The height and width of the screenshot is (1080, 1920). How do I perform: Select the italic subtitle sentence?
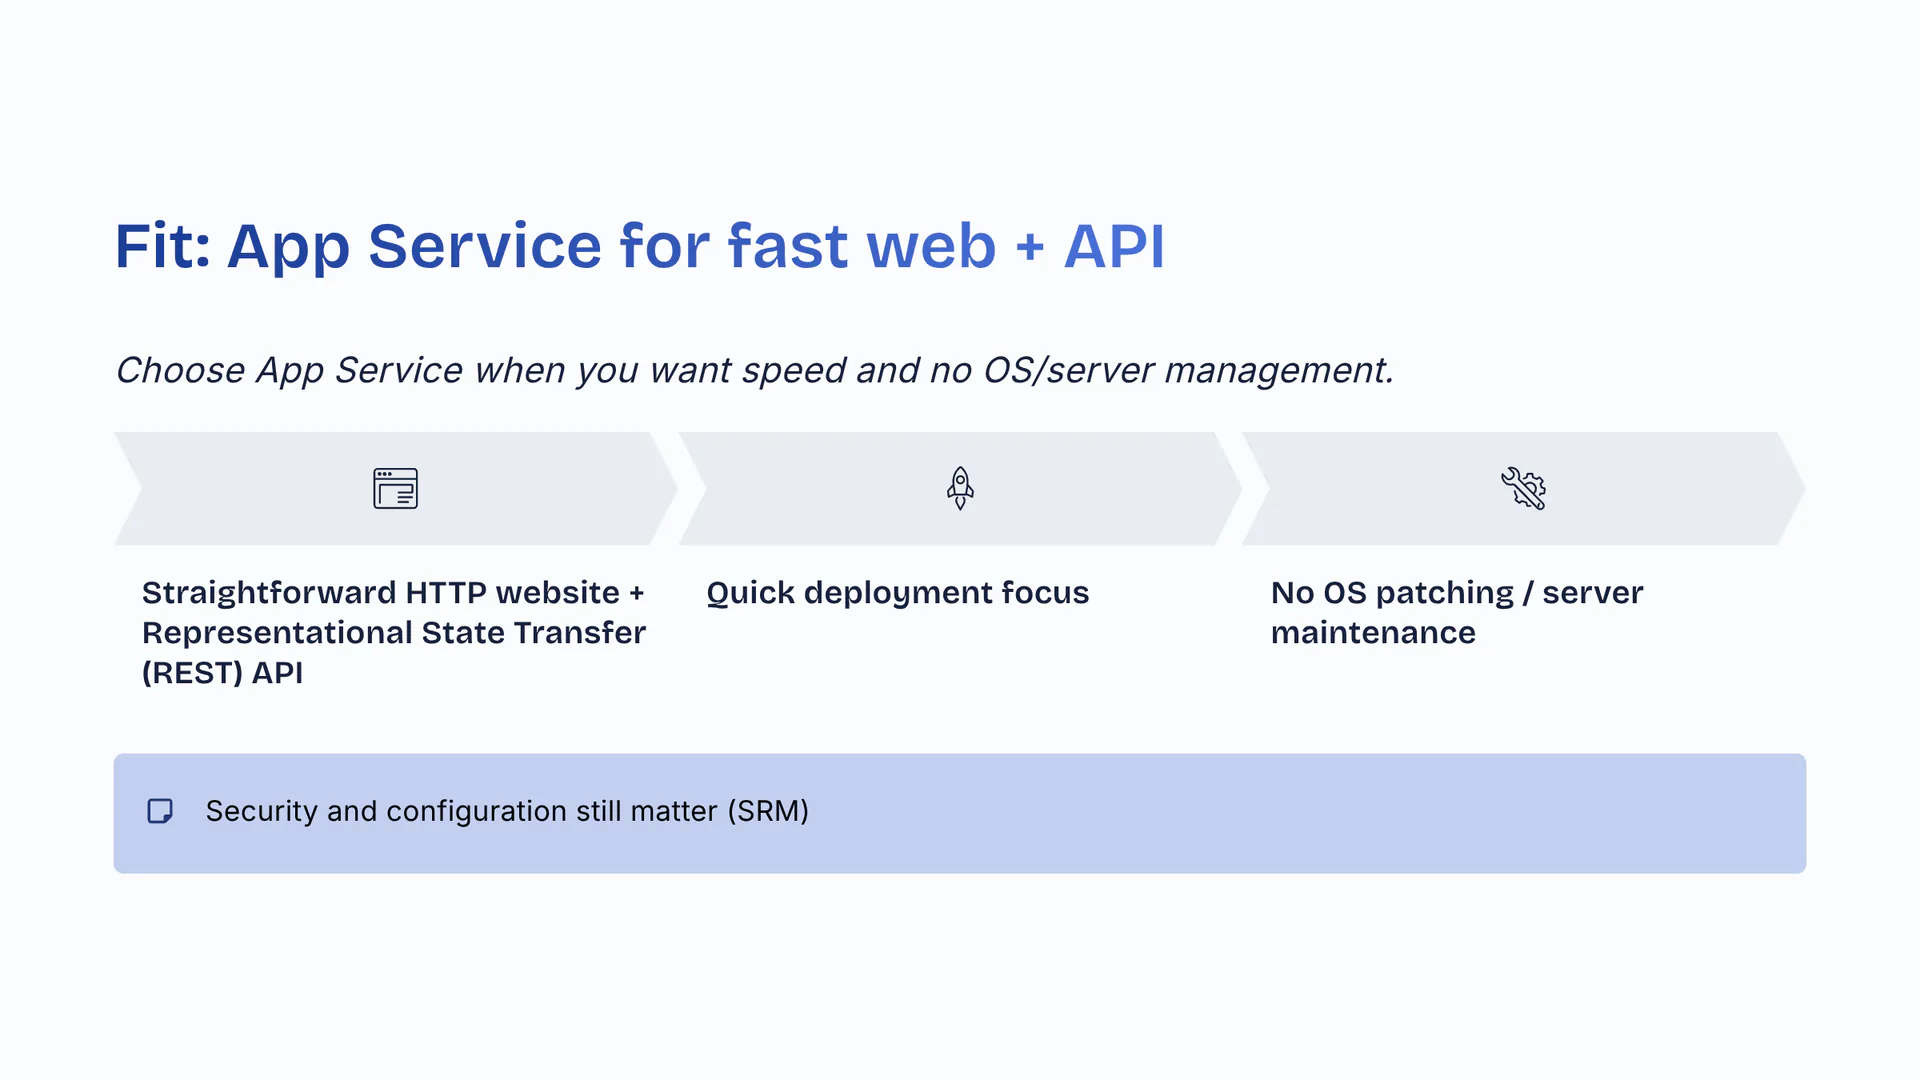point(754,371)
